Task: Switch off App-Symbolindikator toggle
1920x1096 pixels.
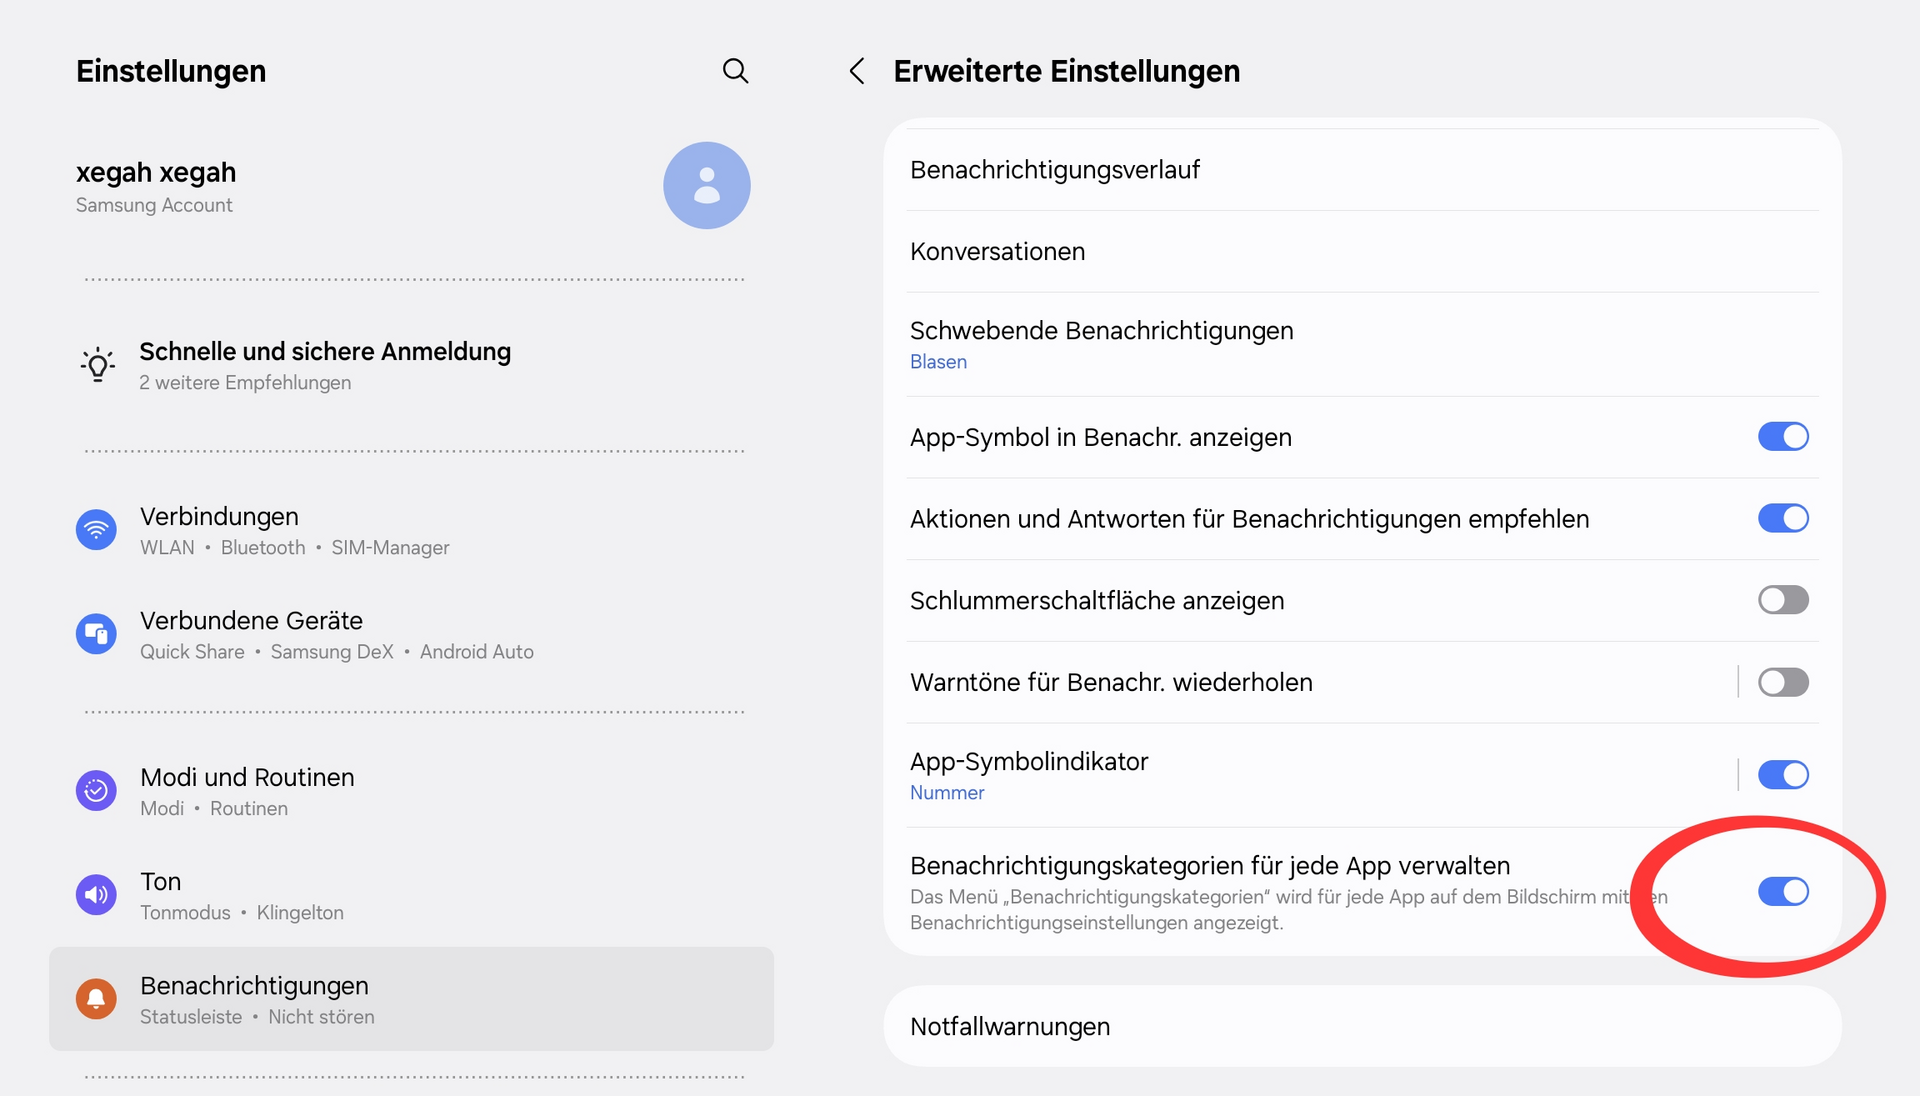Action: [1783, 775]
